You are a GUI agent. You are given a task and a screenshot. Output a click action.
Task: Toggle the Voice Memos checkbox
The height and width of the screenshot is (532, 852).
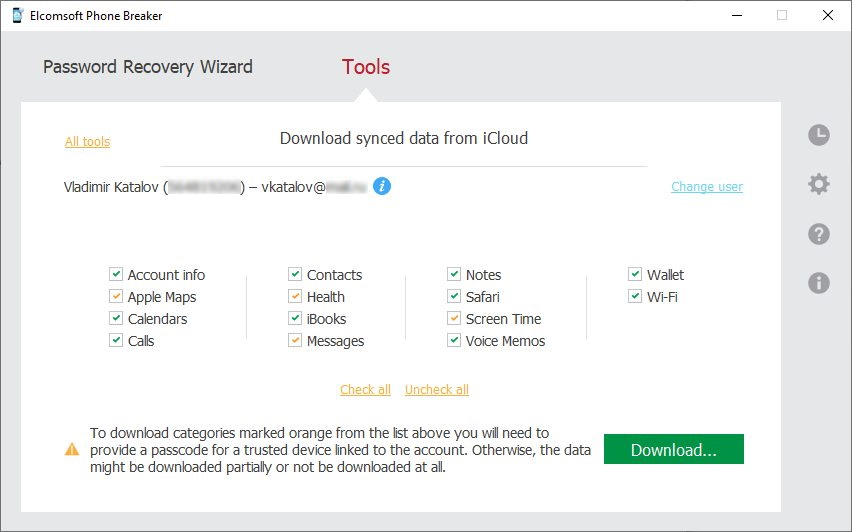coord(454,341)
